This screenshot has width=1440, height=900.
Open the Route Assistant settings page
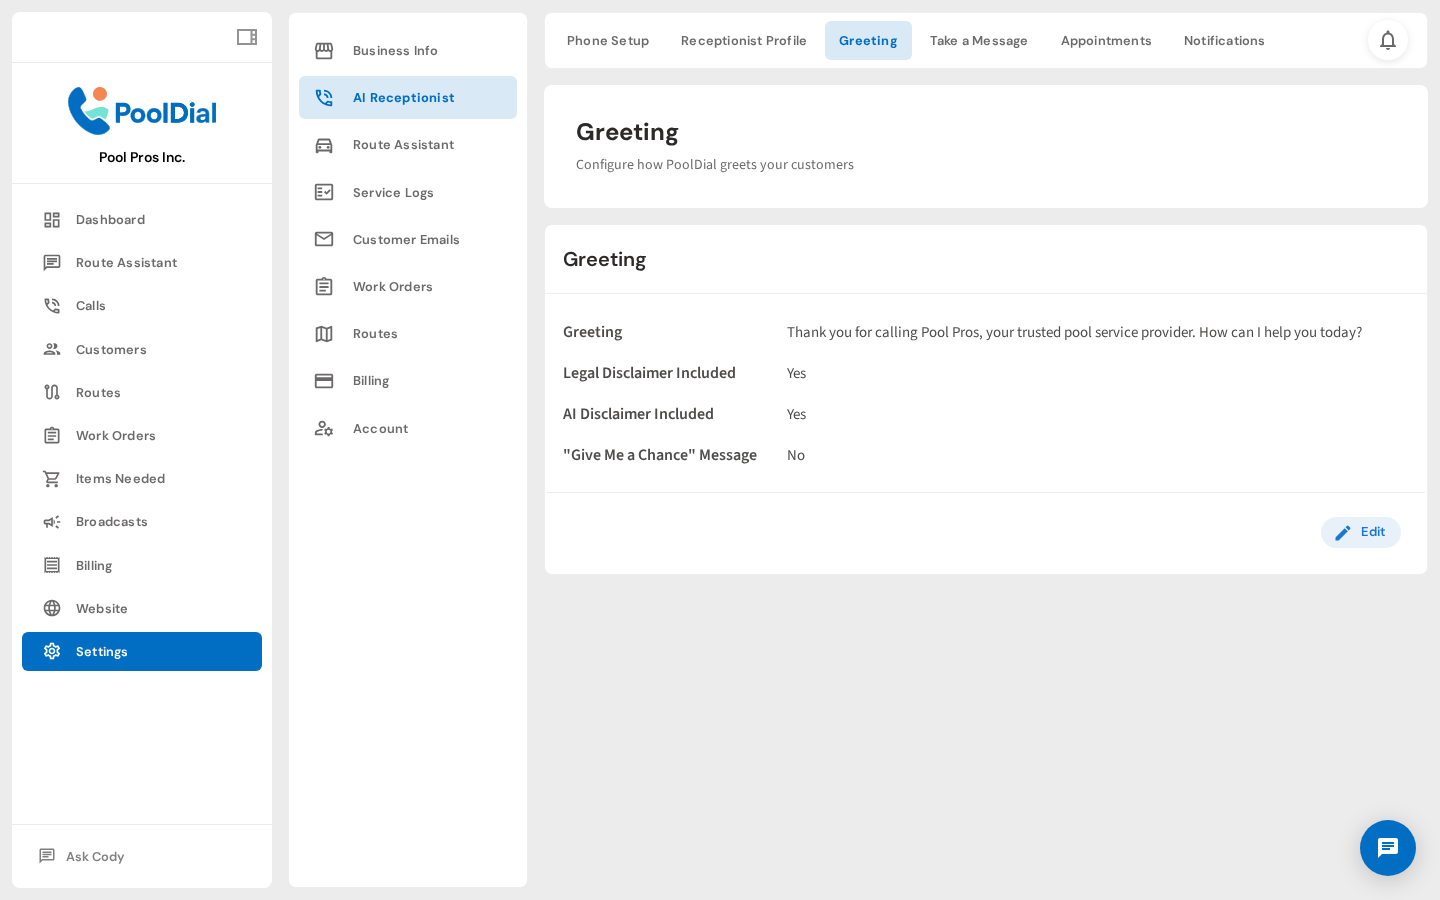pos(403,144)
